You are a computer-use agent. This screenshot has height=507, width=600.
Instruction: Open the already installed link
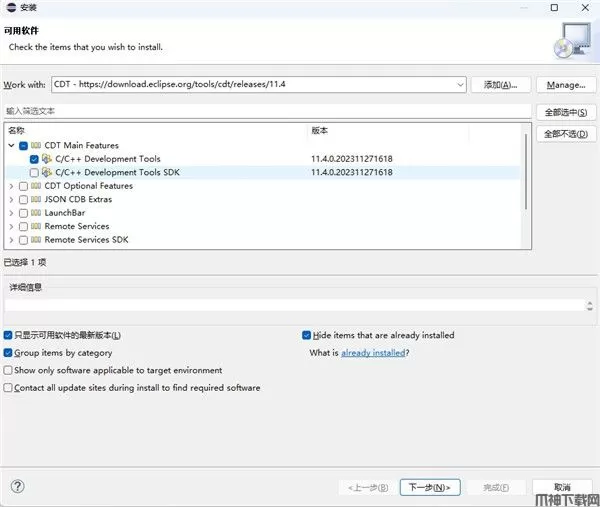coord(373,353)
